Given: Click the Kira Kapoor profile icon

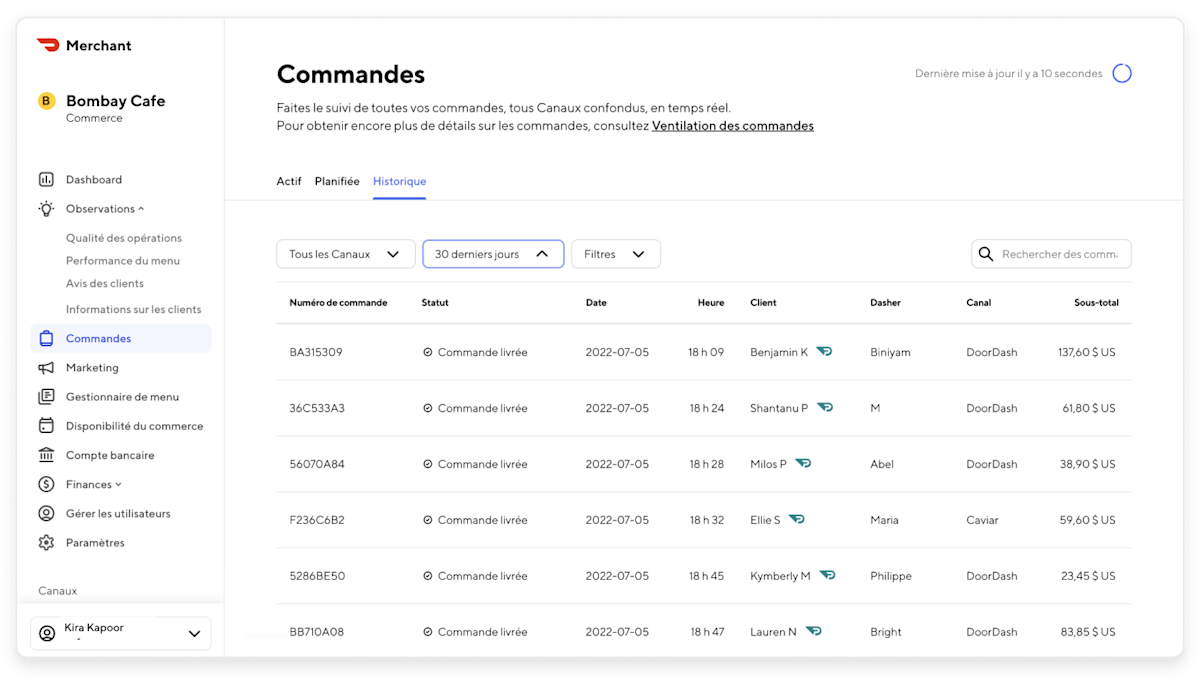Looking at the screenshot, I should tap(46, 633).
